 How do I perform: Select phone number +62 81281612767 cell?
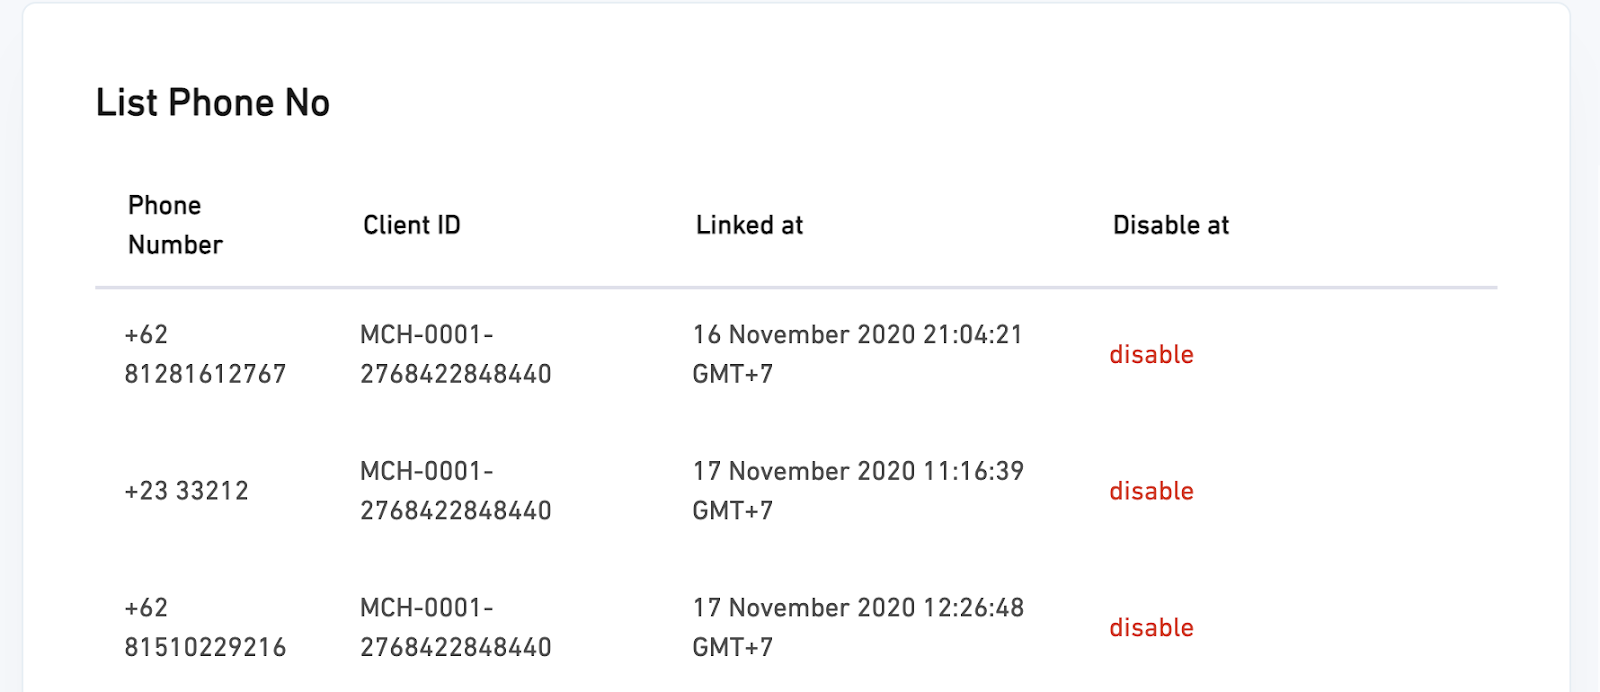tap(205, 354)
